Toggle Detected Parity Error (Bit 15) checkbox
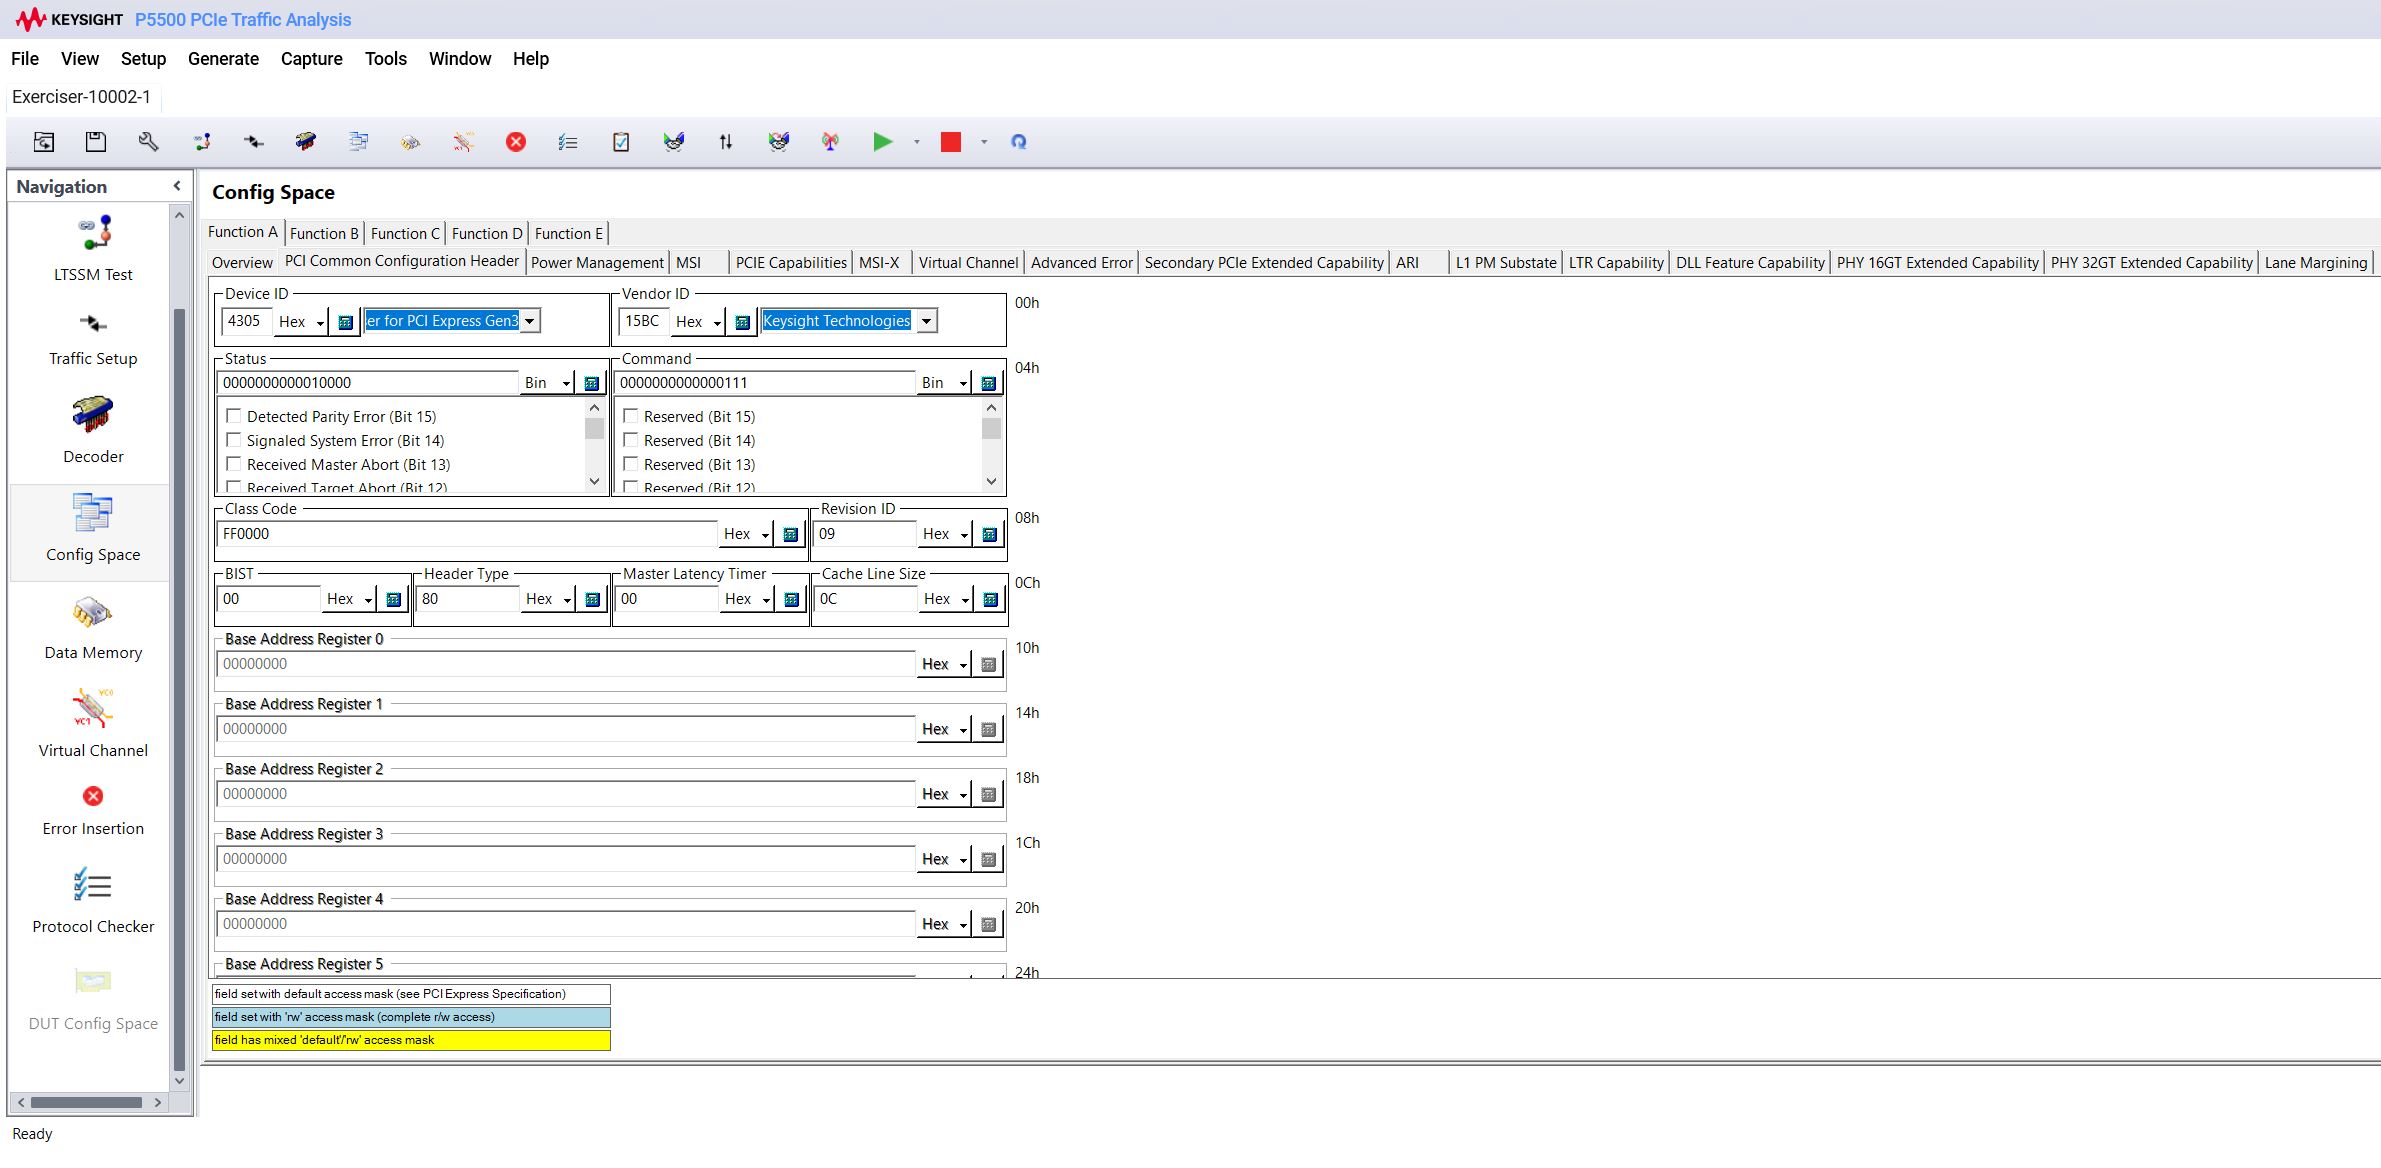 [234, 416]
